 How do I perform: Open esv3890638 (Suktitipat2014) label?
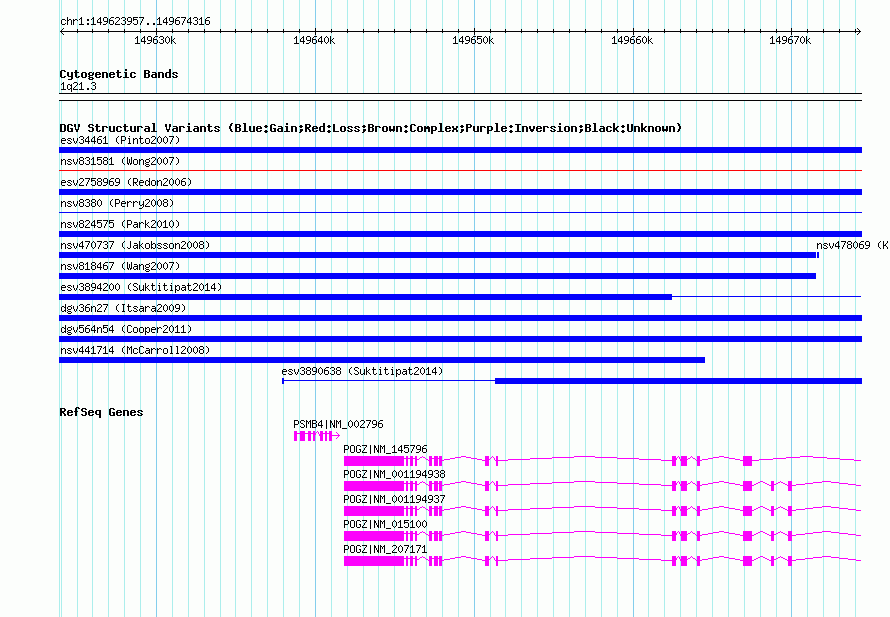(x=362, y=371)
